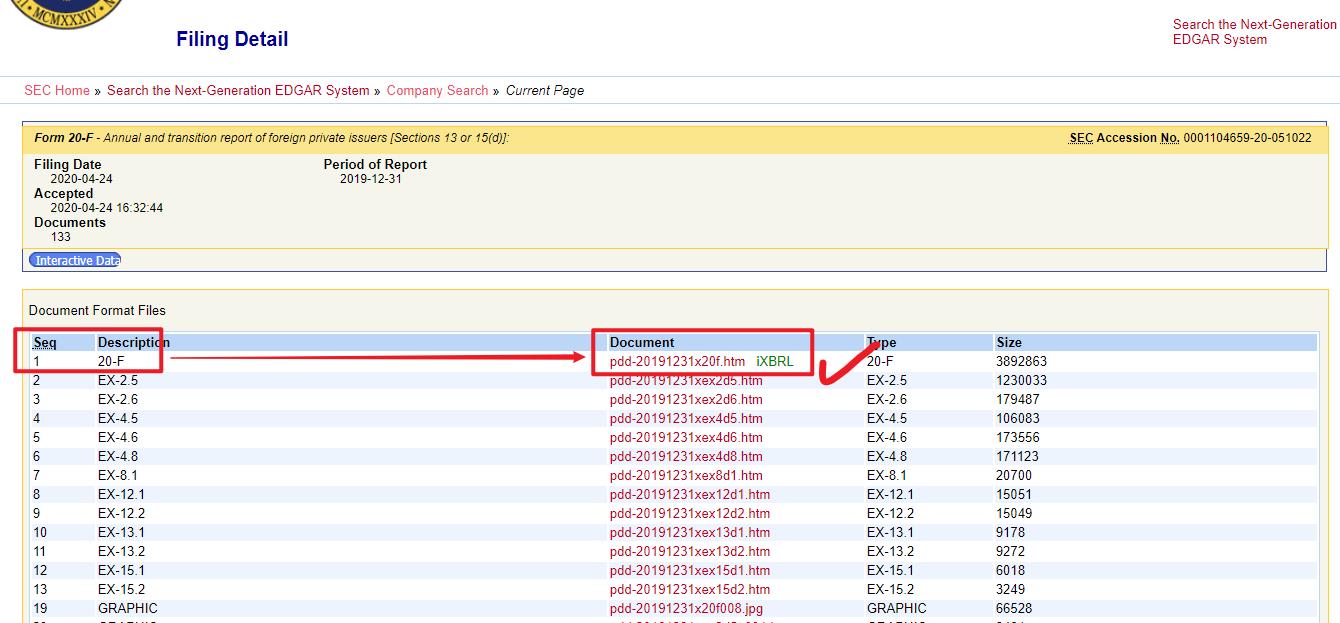Click the Seq column header
The width and height of the screenshot is (1340, 623).
pos(45,342)
